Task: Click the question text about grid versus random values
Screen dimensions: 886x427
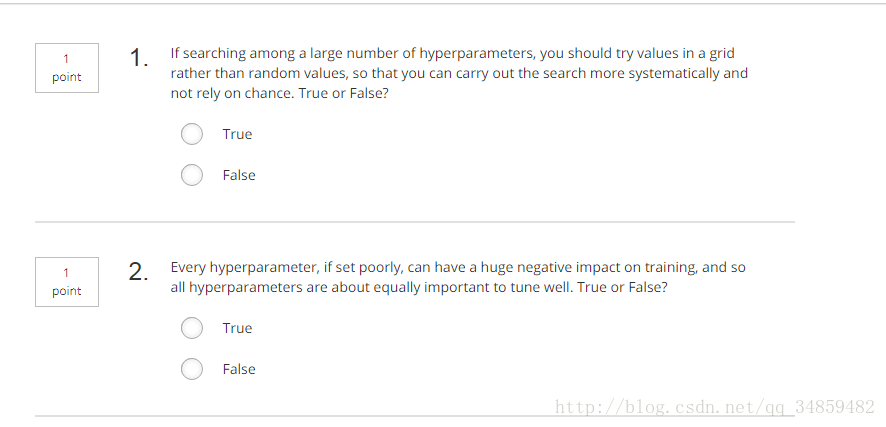Action: point(459,73)
